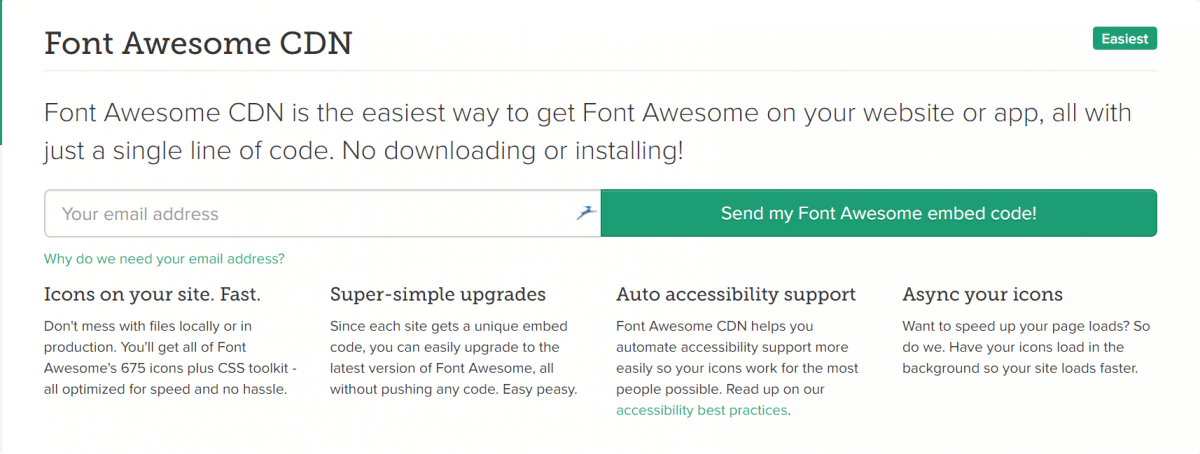Open 'Why do we need your email address?' link
Screen dimensions: 1200x454
click(164, 259)
